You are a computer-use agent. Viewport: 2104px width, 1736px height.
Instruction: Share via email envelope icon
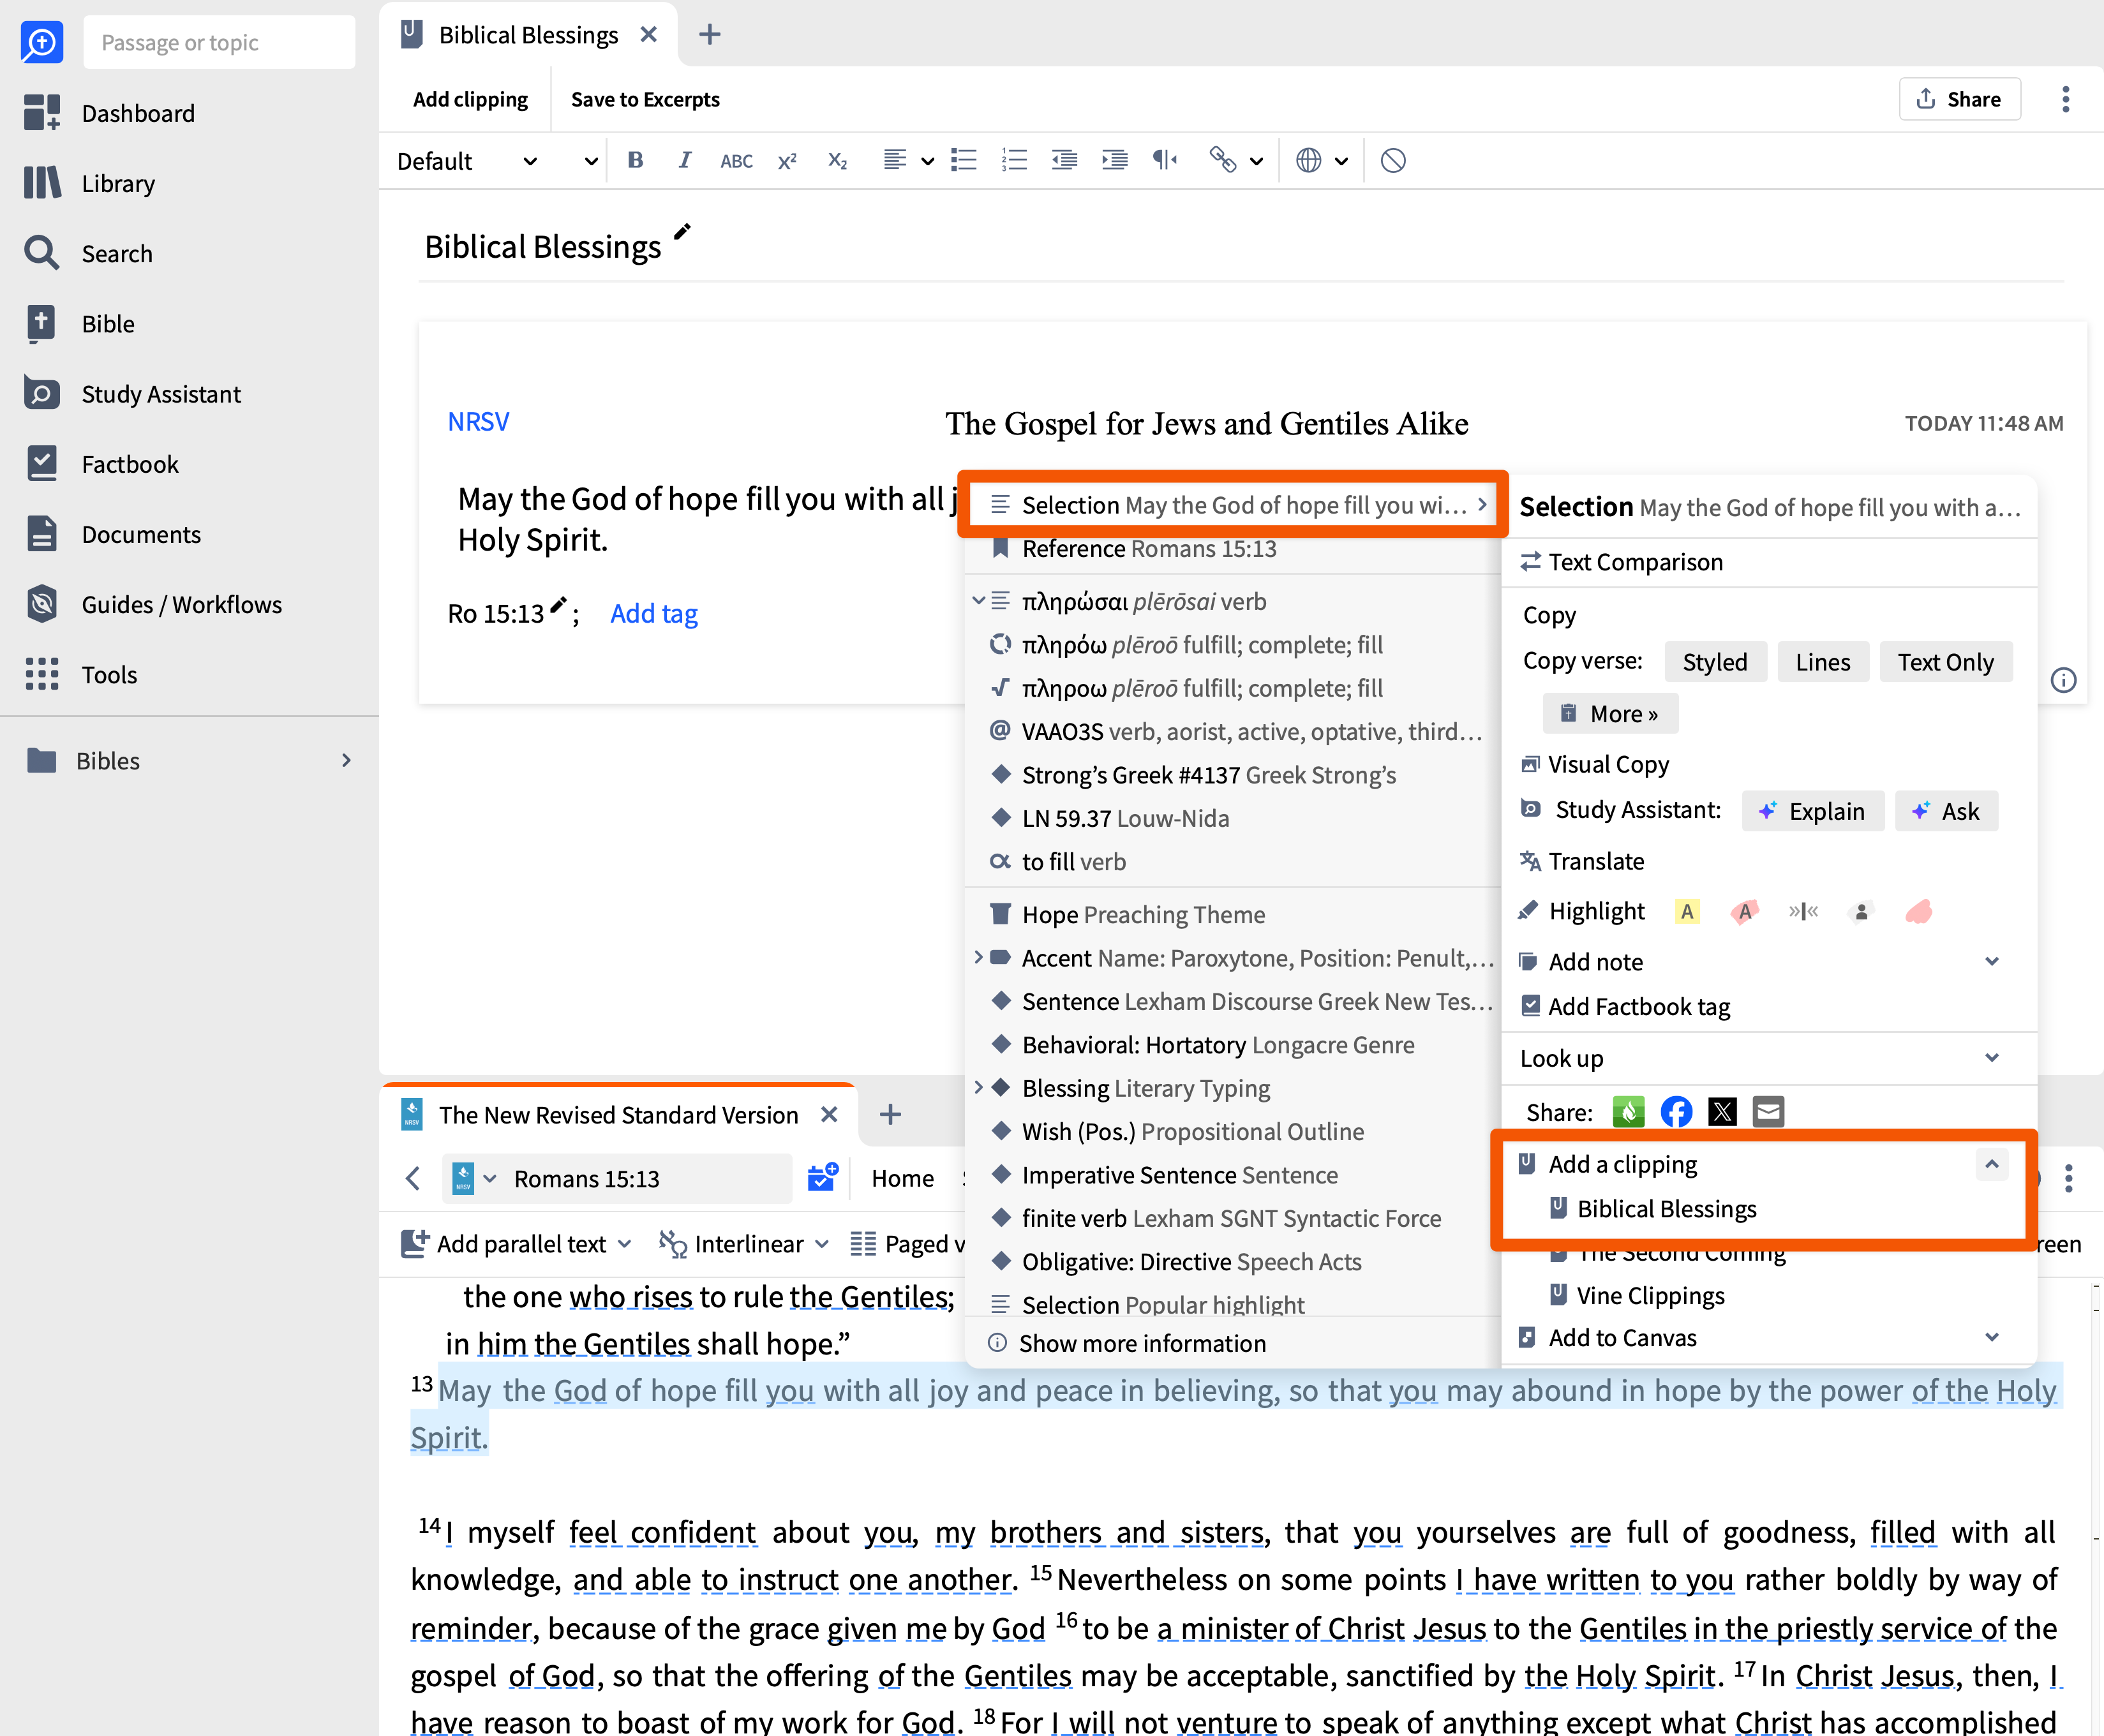click(x=1768, y=1111)
